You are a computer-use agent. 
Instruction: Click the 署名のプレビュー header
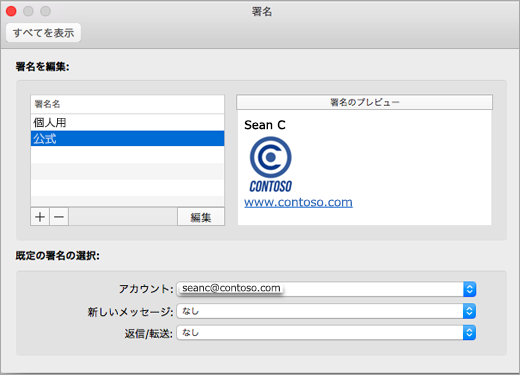coord(364,102)
